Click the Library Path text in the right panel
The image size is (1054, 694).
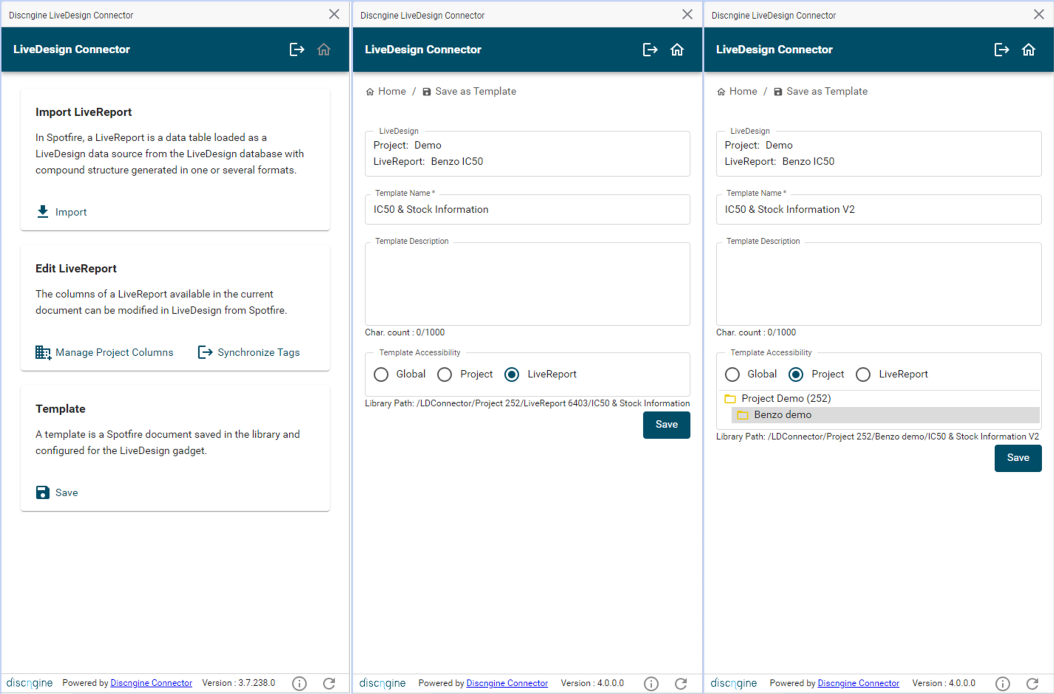[x=877, y=436]
